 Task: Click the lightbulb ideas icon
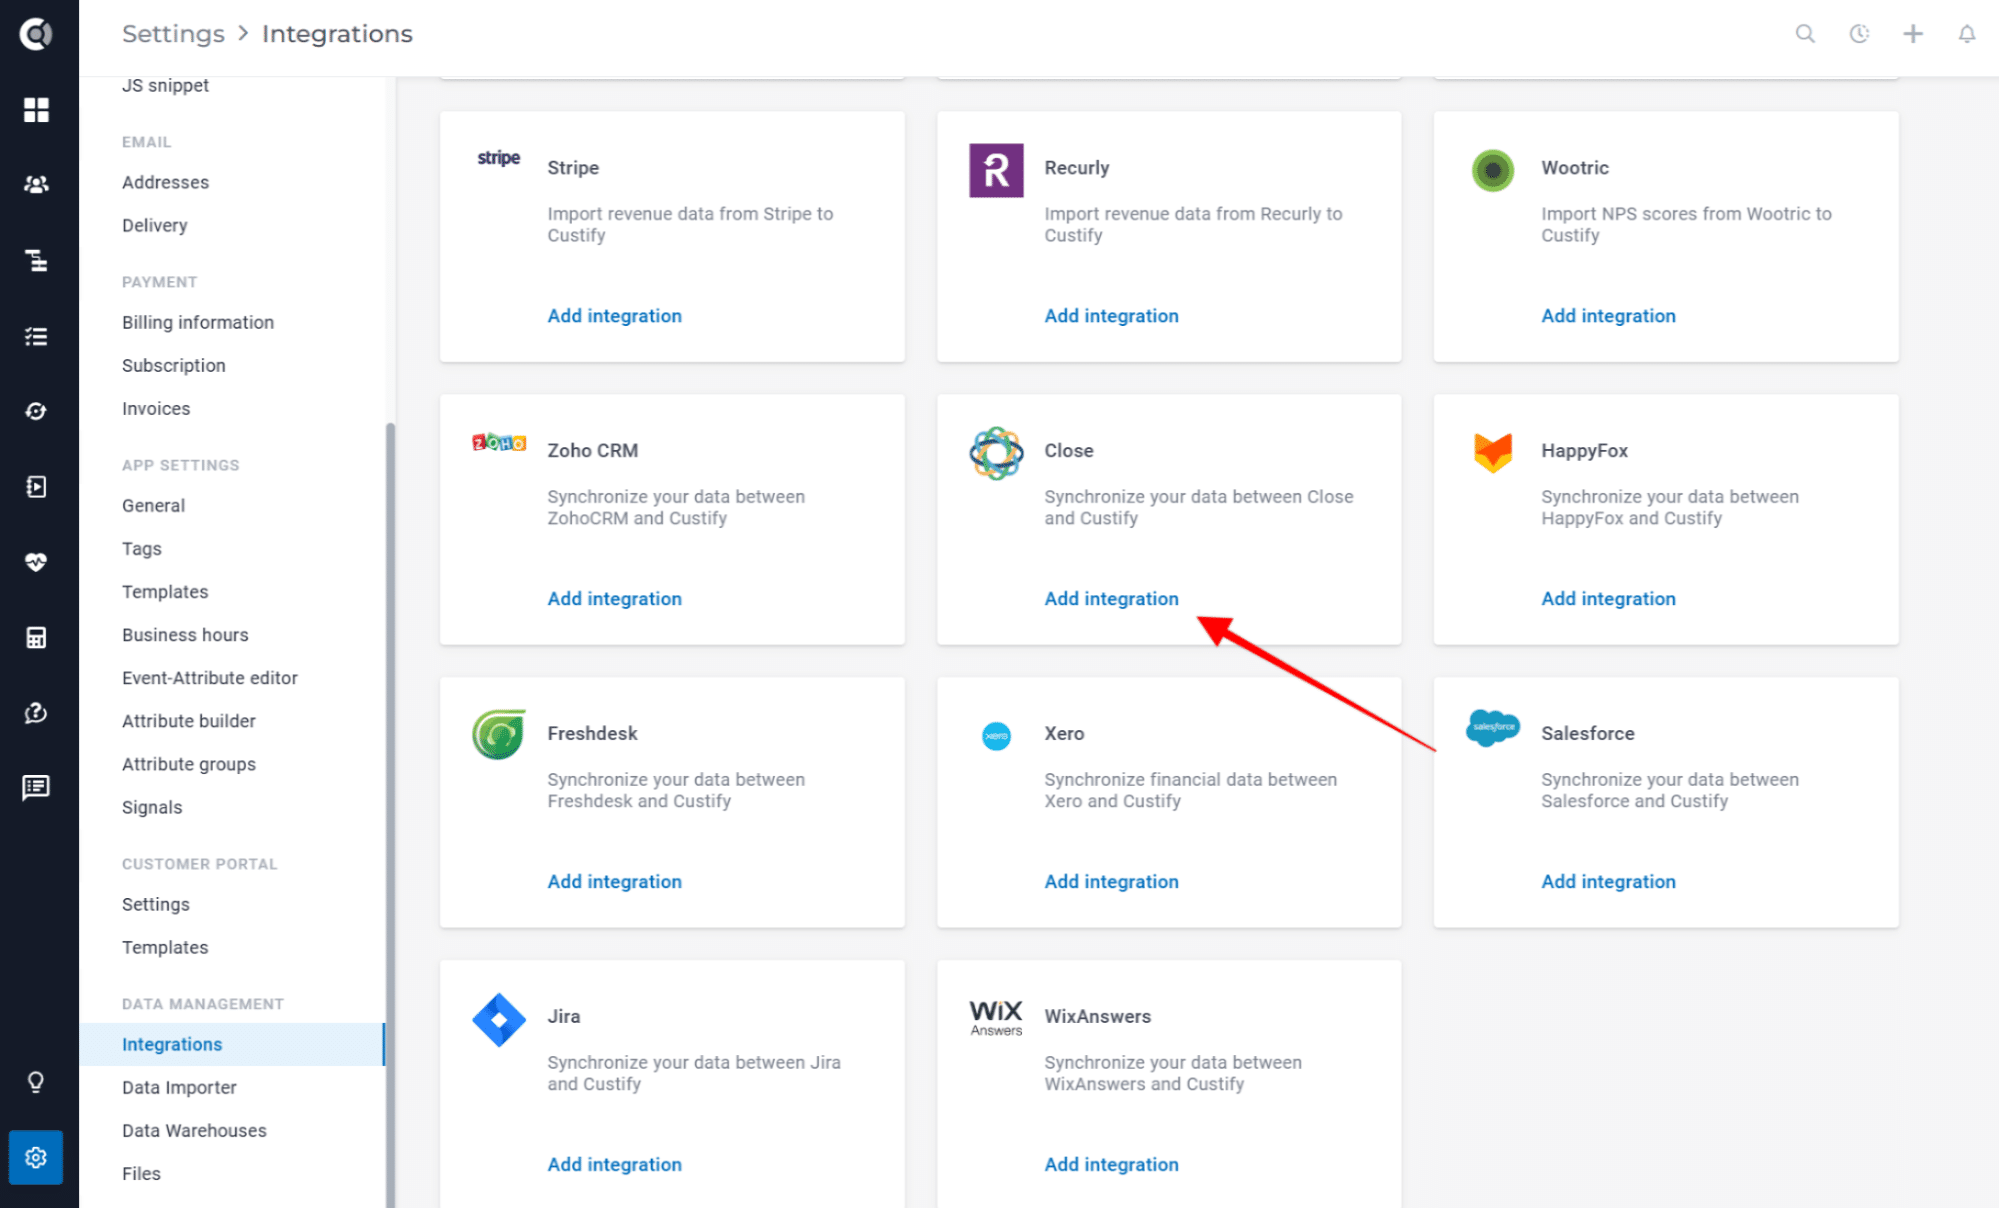pos(36,1082)
